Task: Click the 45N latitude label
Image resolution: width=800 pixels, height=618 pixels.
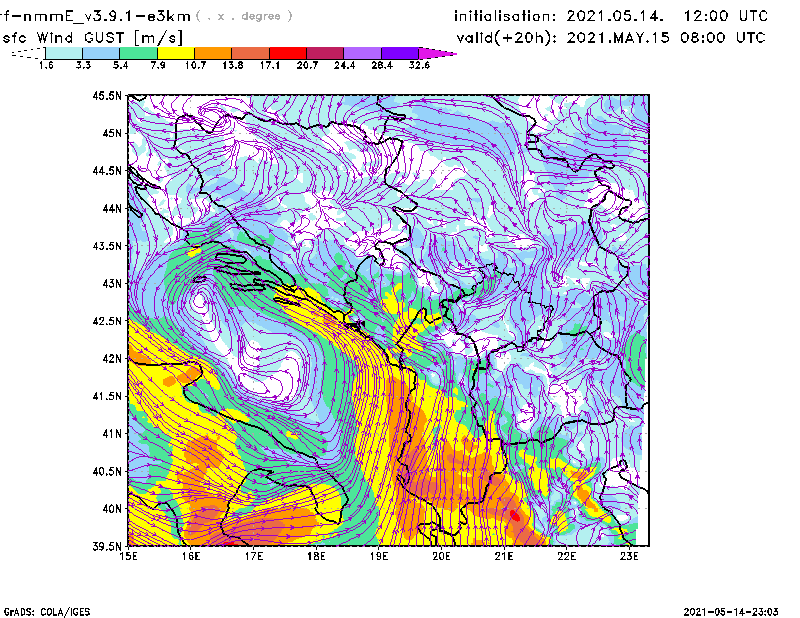Action: 112,133
